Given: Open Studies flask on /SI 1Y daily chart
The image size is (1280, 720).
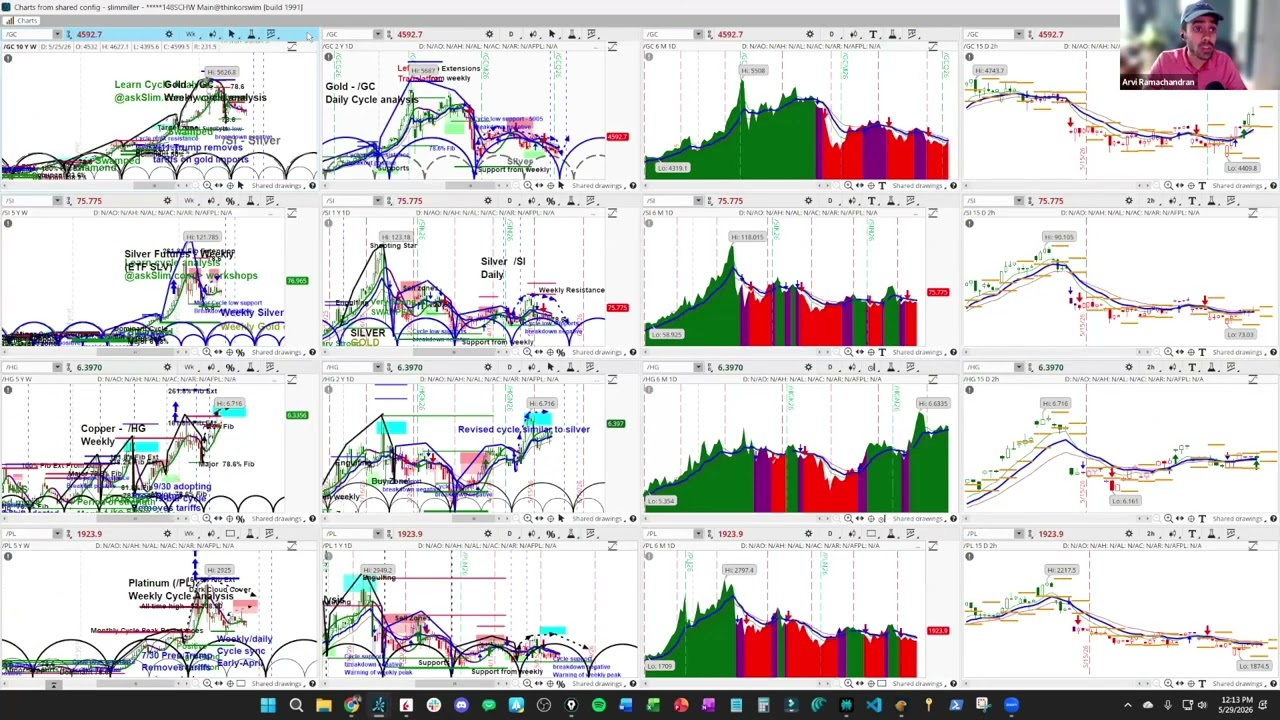Looking at the screenshot, I should click(570, 201).
